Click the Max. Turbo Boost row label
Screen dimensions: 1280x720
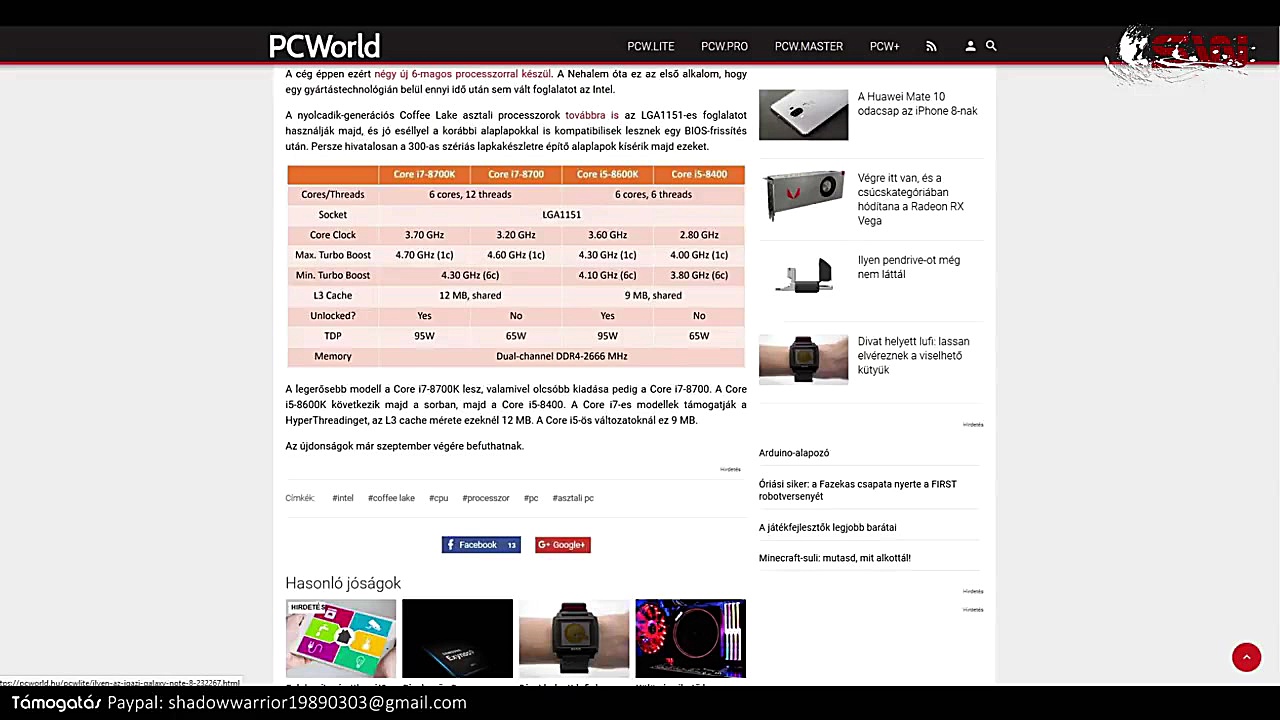point(333,255)
